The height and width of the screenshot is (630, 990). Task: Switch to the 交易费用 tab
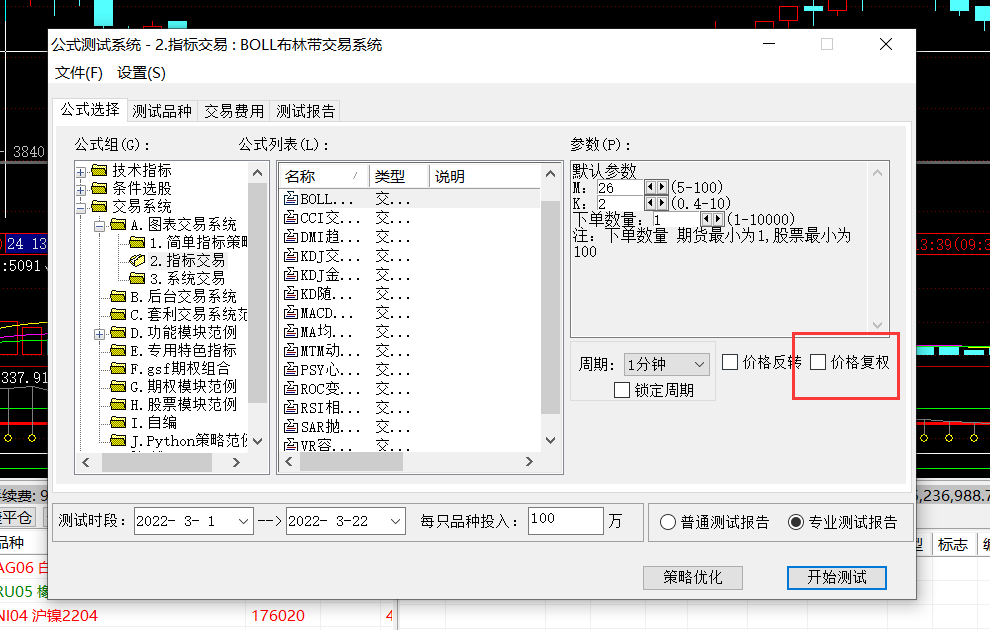click(234, 112)
